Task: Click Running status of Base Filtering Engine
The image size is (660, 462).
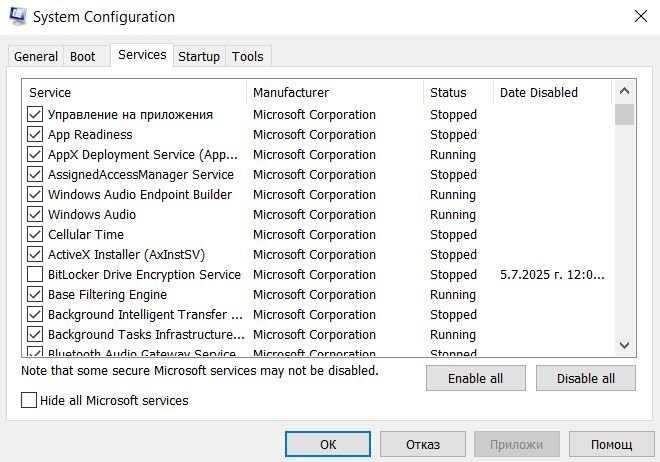Action: click(x=453, y=295)
